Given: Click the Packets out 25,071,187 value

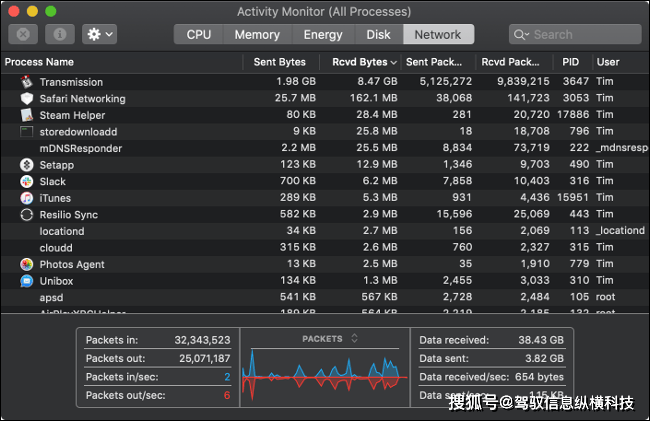Looking at the screenshot, I should (204, 358).
